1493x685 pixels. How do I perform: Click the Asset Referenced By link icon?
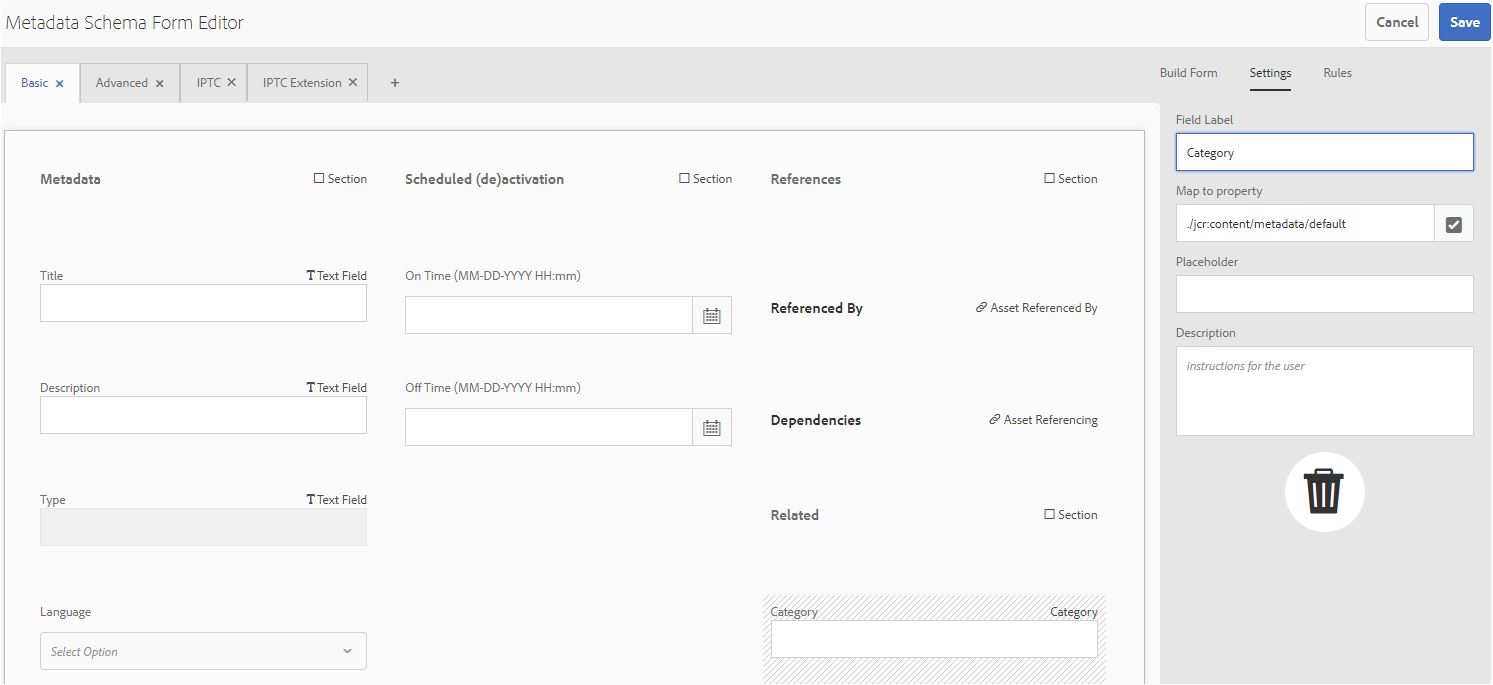[982, 308]
